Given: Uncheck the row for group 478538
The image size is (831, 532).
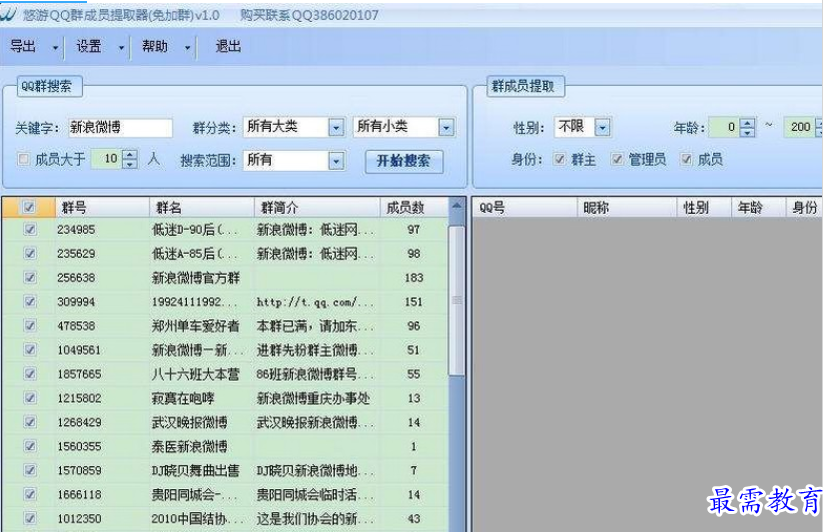Looking at the screenshot, I should pyautogui.click(x=30, y=326).
